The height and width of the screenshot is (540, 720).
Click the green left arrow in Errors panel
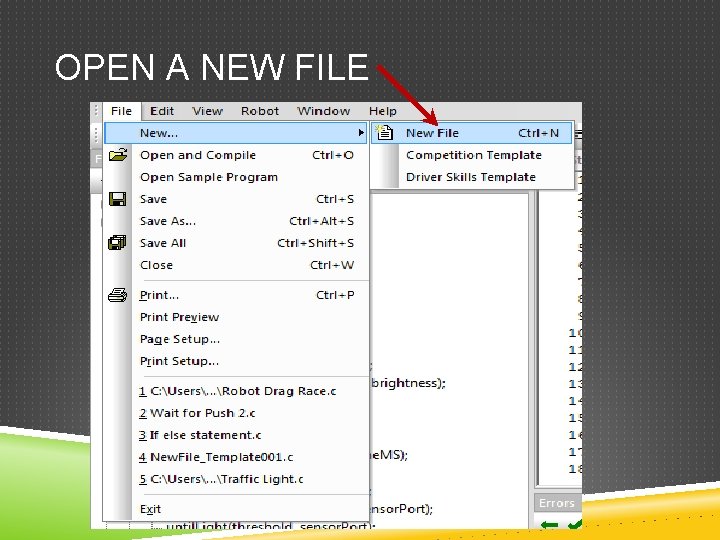pos(549,524)
